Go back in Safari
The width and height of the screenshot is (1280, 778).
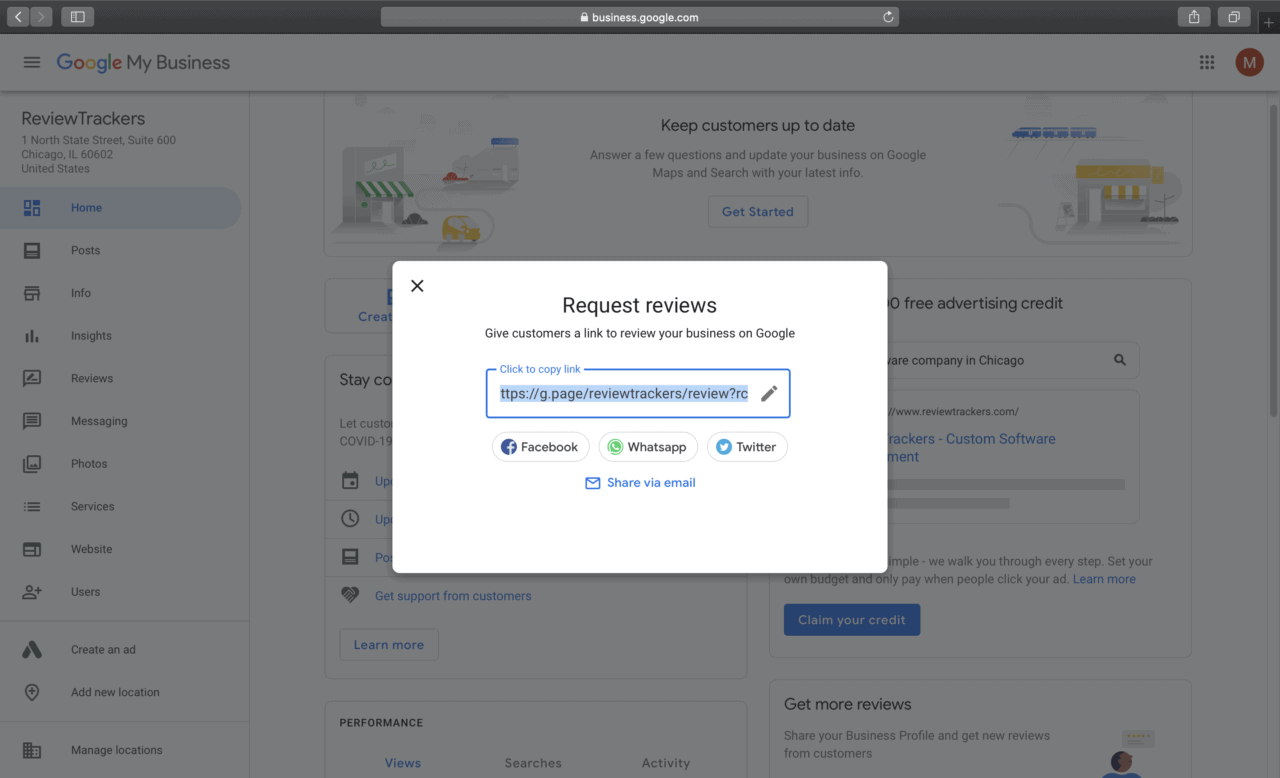coord(19,17)
